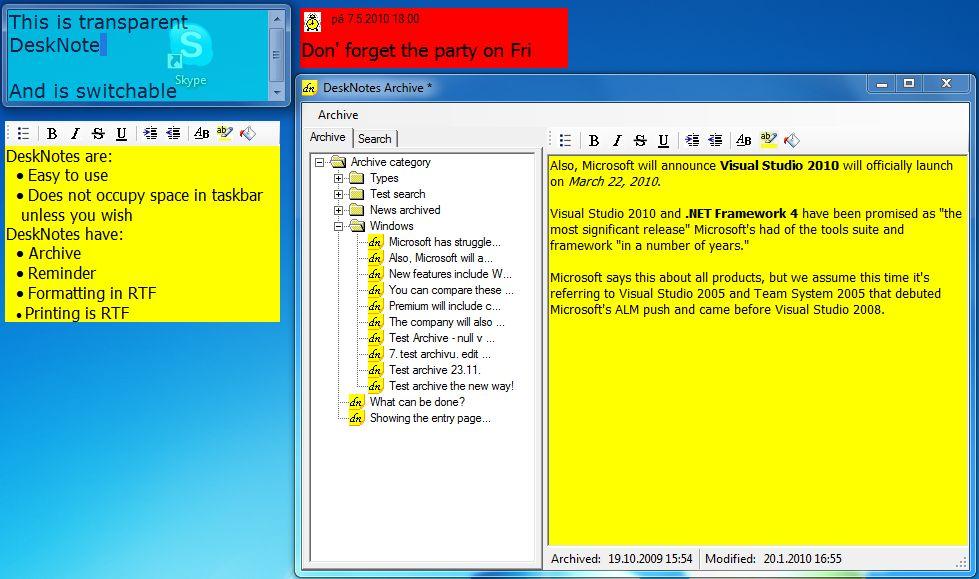Open the note 'You can compare these ...'
Viewport: 979px width, 579px height.
point(451,290)
